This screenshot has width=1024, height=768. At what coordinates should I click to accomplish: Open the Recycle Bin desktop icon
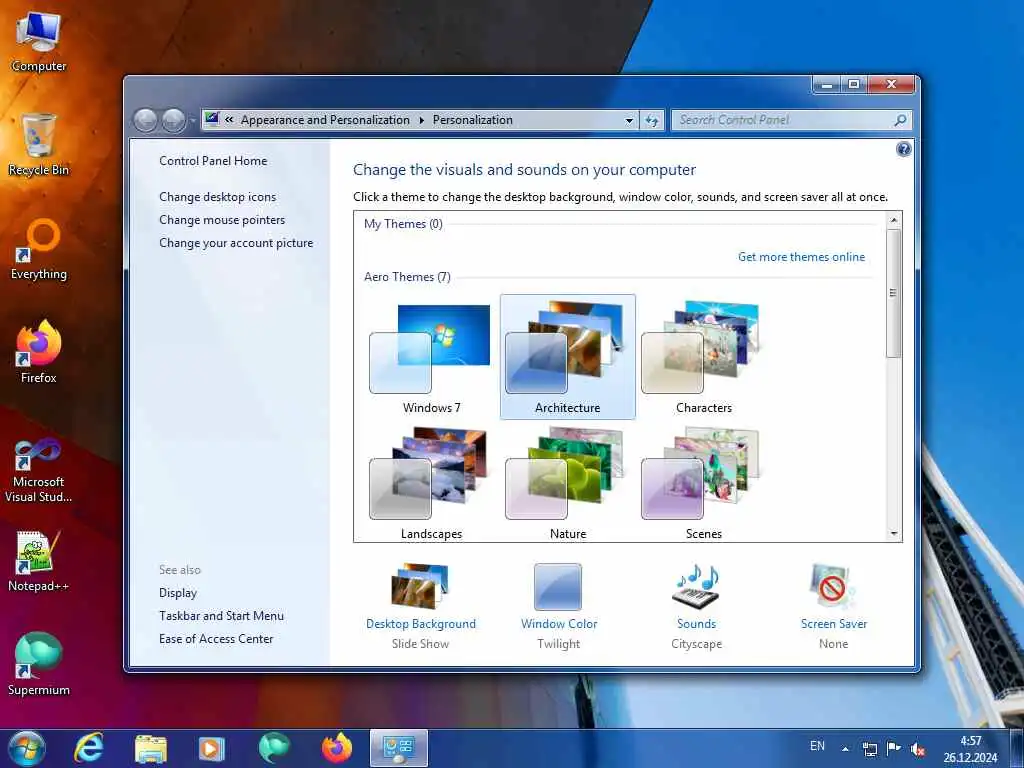tap(39, 145)
